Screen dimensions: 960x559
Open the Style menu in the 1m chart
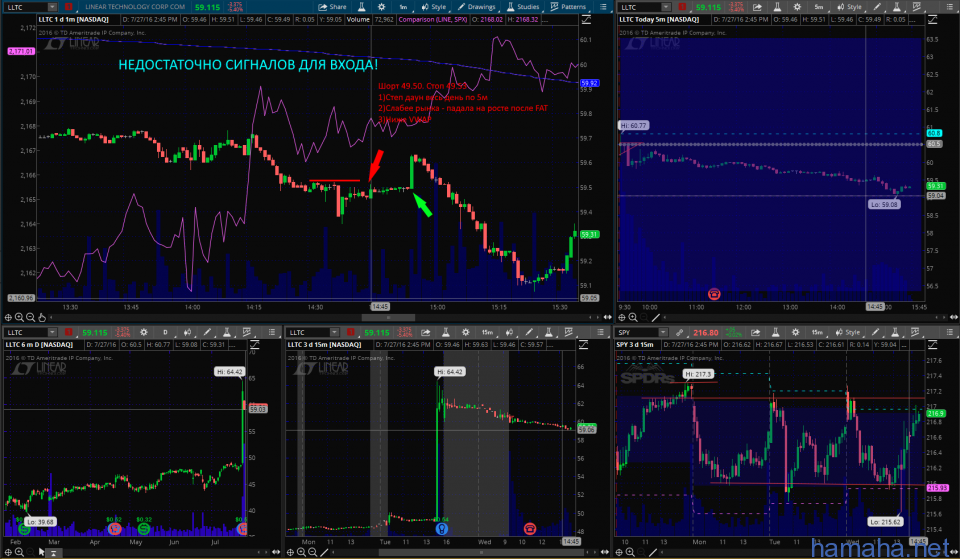(x=433, y=7)
